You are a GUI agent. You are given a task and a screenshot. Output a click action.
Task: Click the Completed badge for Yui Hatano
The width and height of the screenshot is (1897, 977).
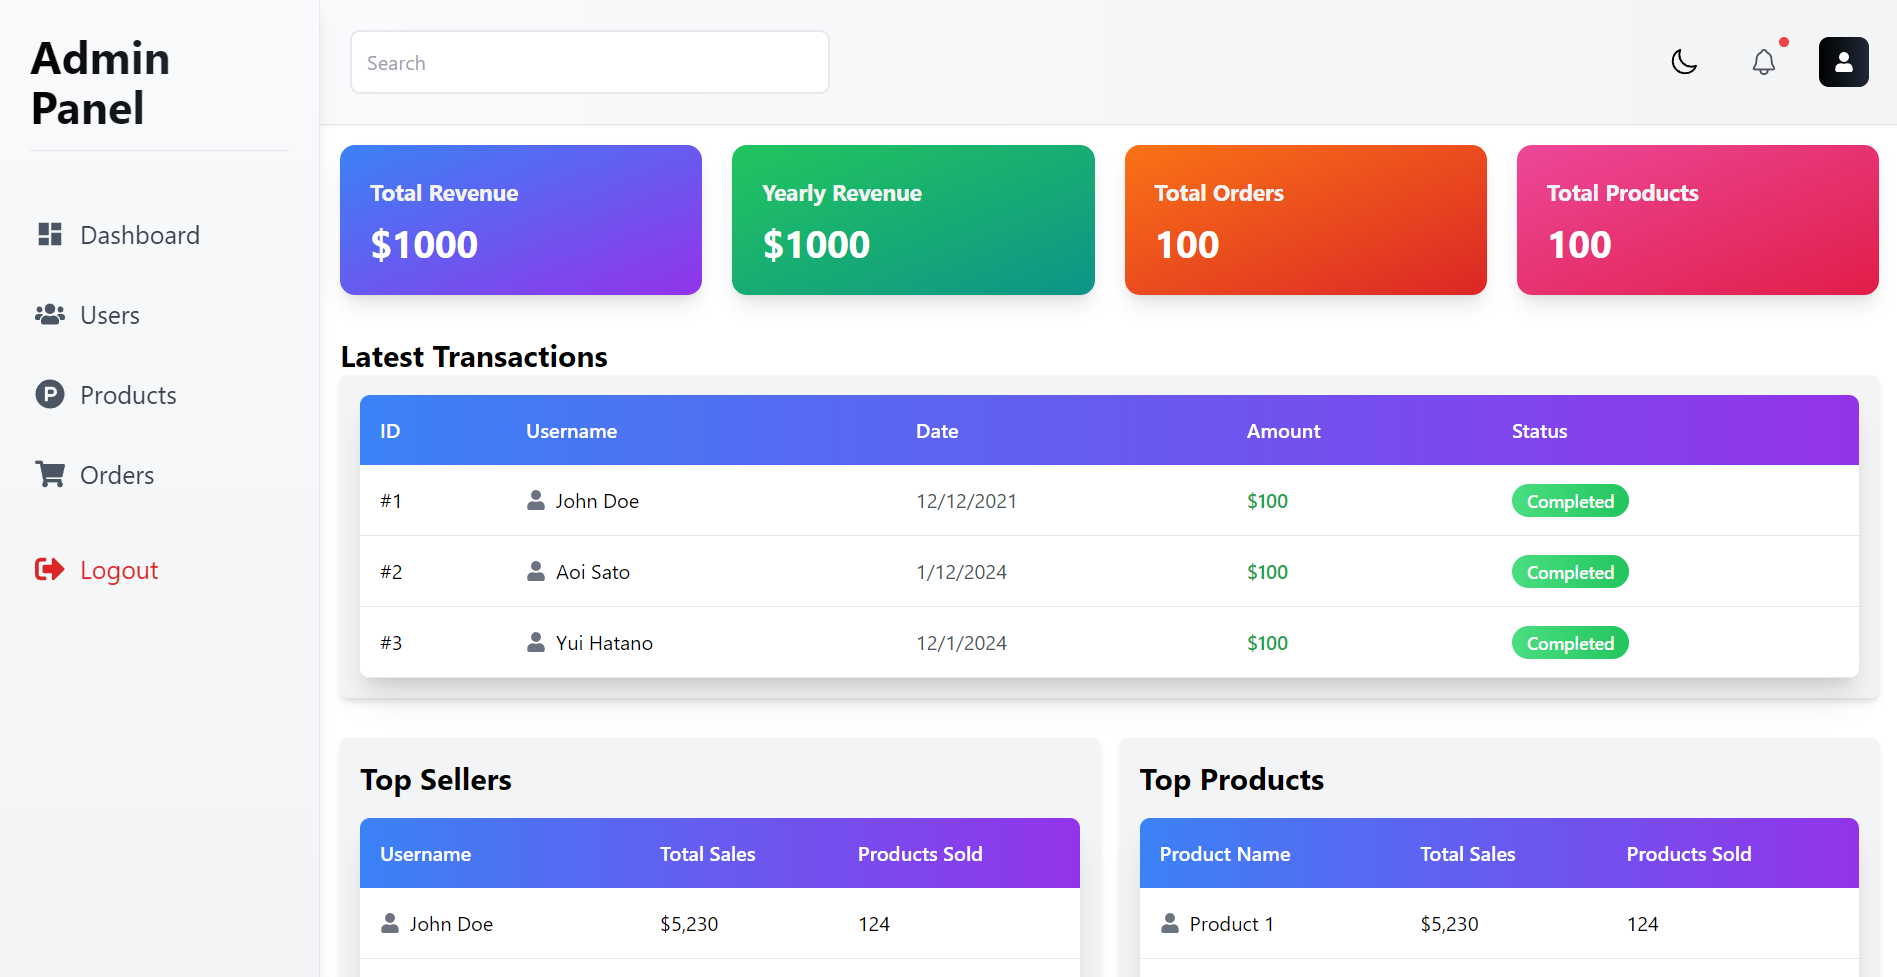(x=1569, y=643)
